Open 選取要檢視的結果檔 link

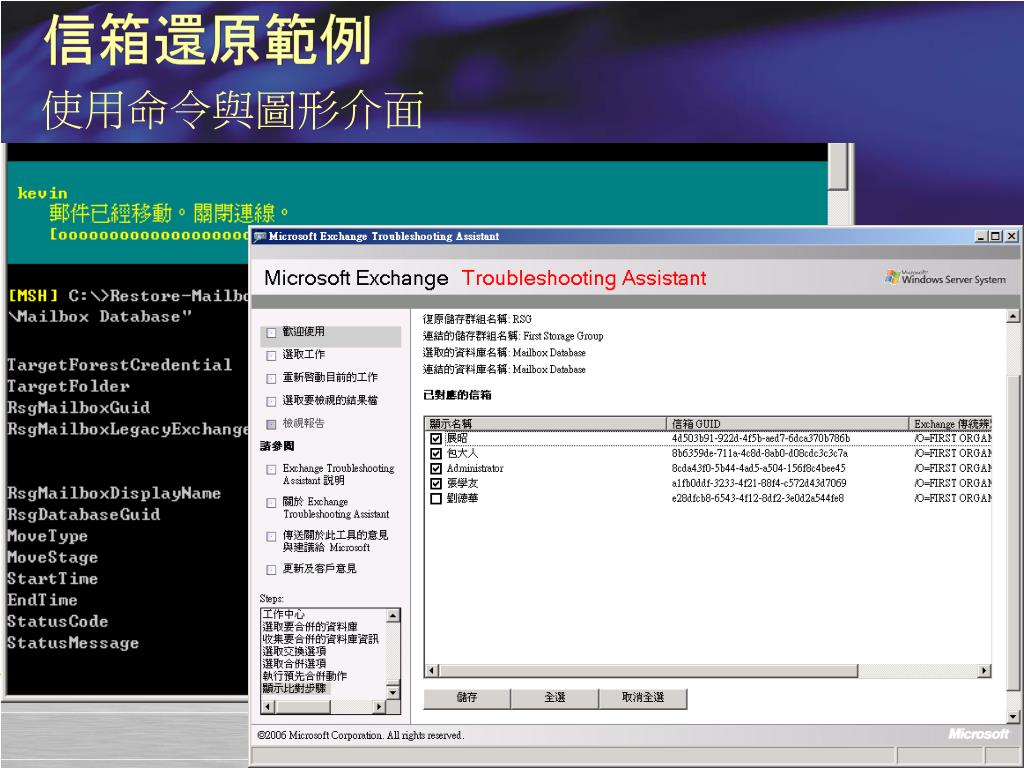coord(330,400)
